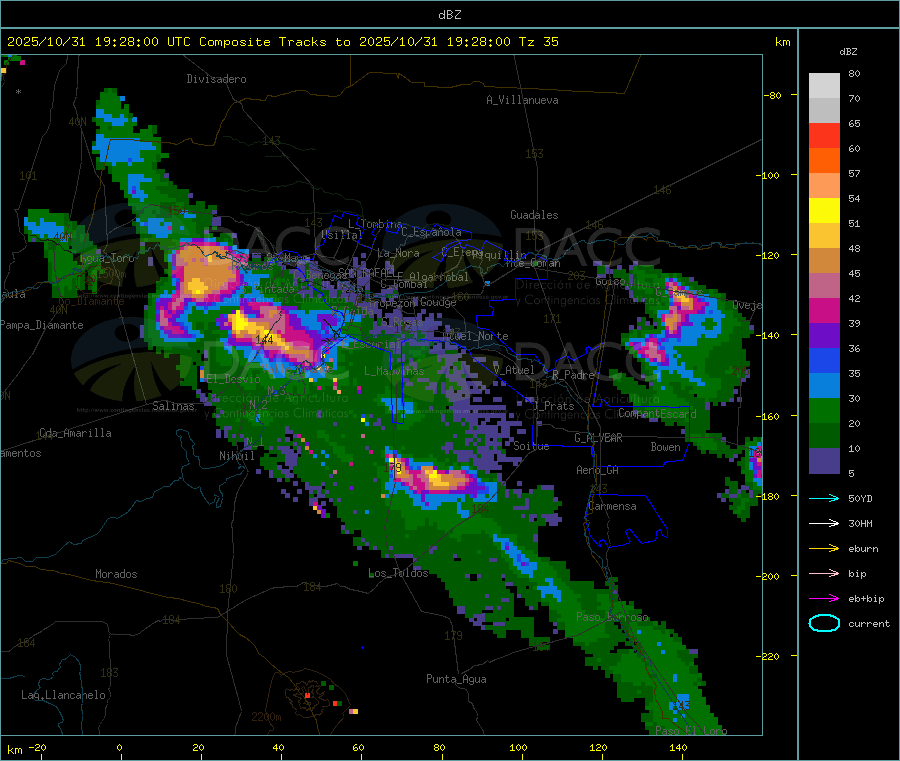The width and height of the screenshot is (900, 761).
Task: Click the 100 km tick on bottom axis
Action: pyautogui.click(x=518, y=747)
